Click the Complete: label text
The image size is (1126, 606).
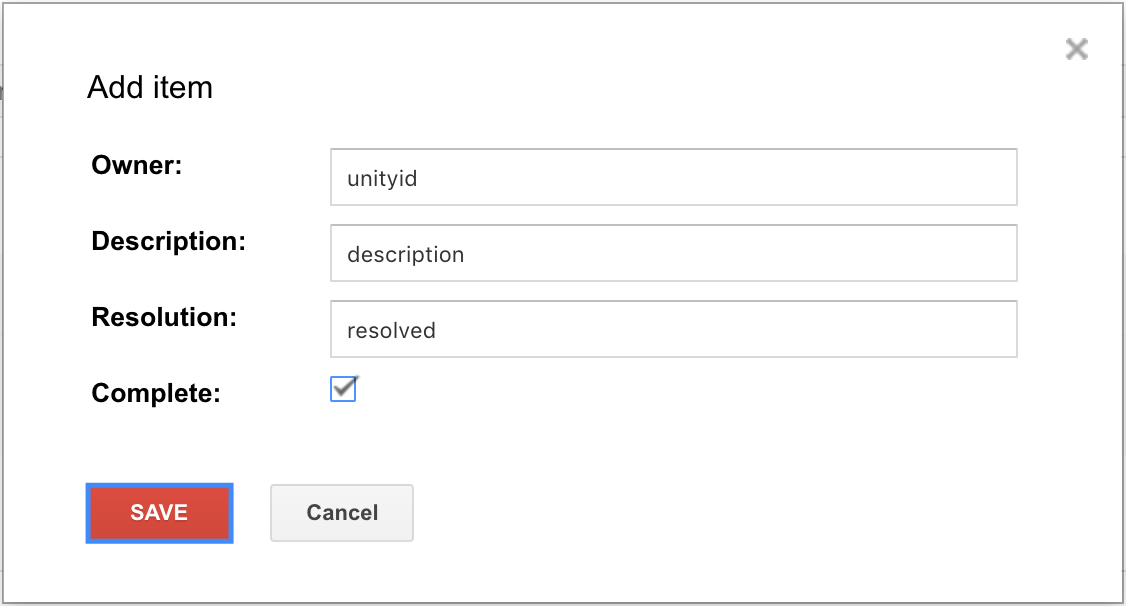(156, 393)
